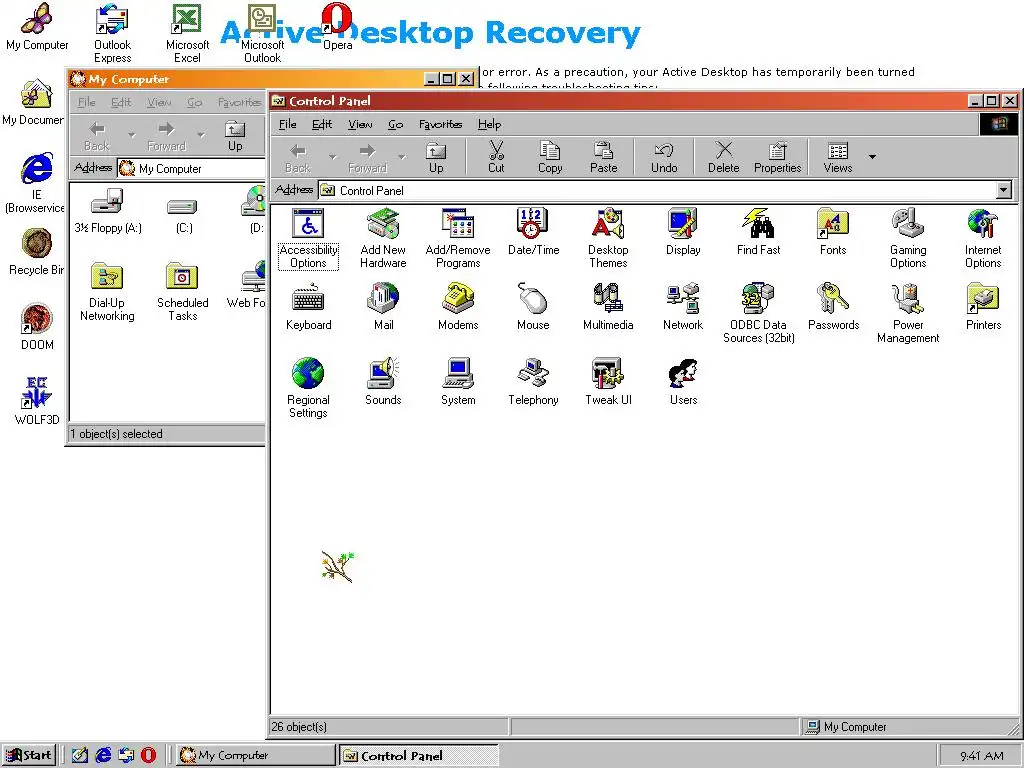Open Add New Hardware in Control Panel
This screenshot has width=1024, height=768.
pyautogui.click(x=383, y=238)
